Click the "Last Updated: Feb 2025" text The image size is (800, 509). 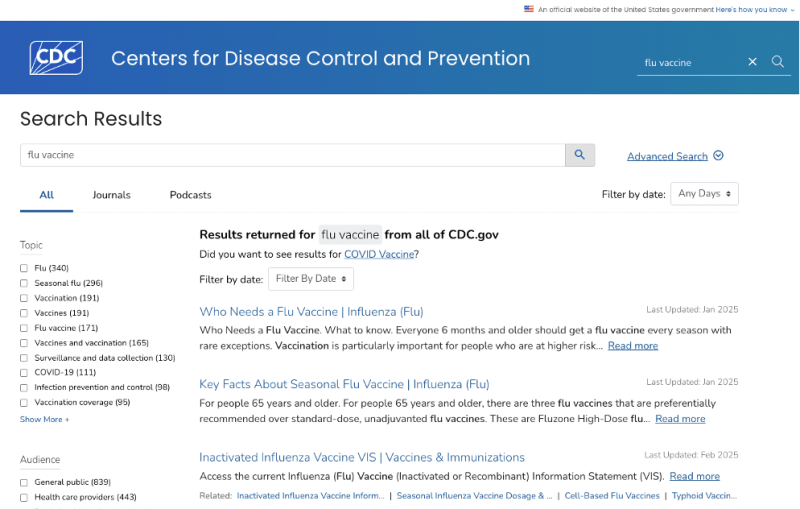tap(691, 455)
